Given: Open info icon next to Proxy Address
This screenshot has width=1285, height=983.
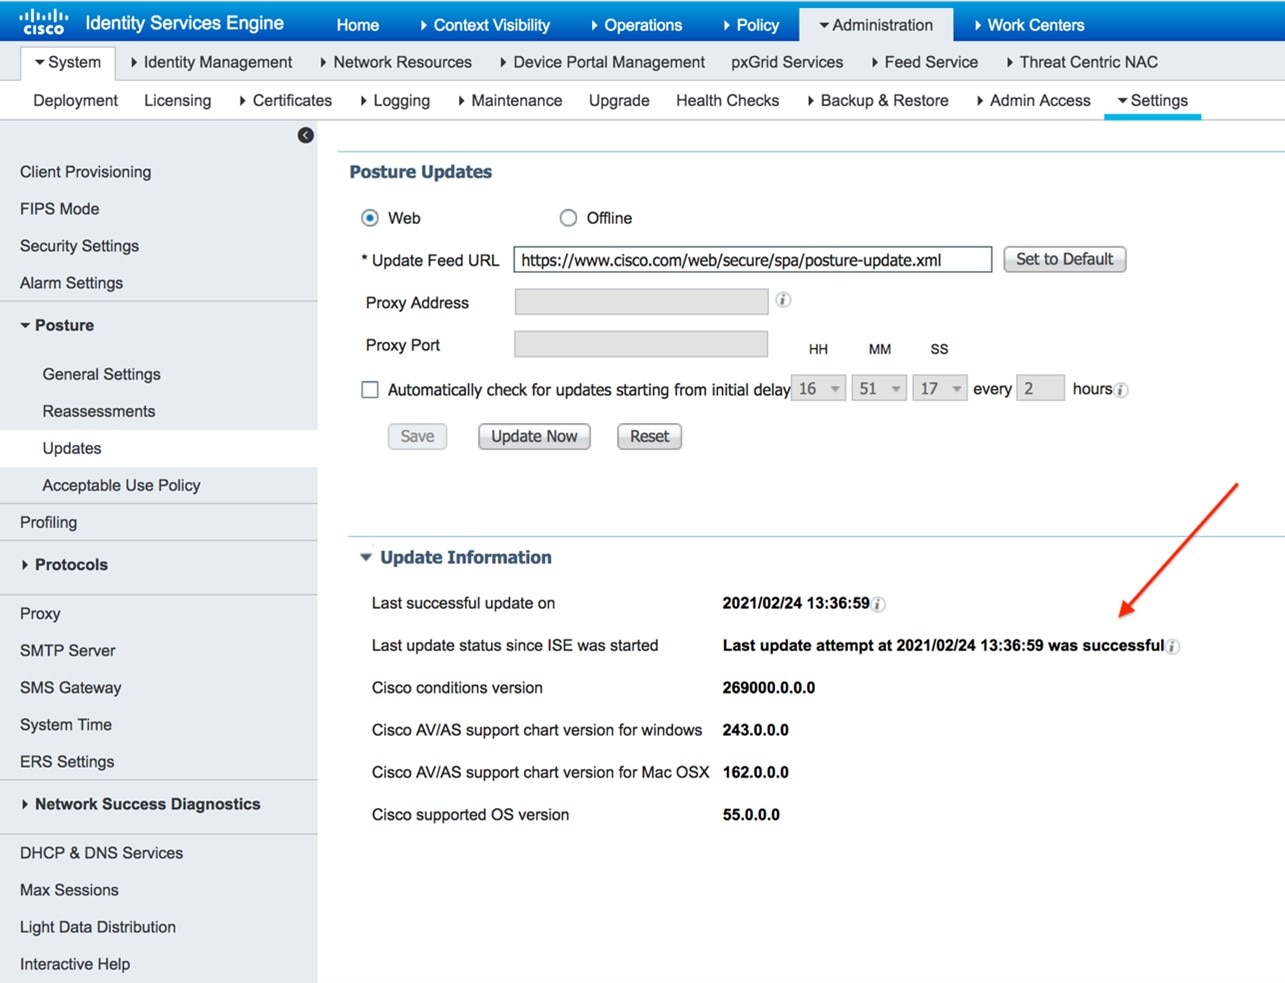Looking at the screenshot, I should click(783, 300).
